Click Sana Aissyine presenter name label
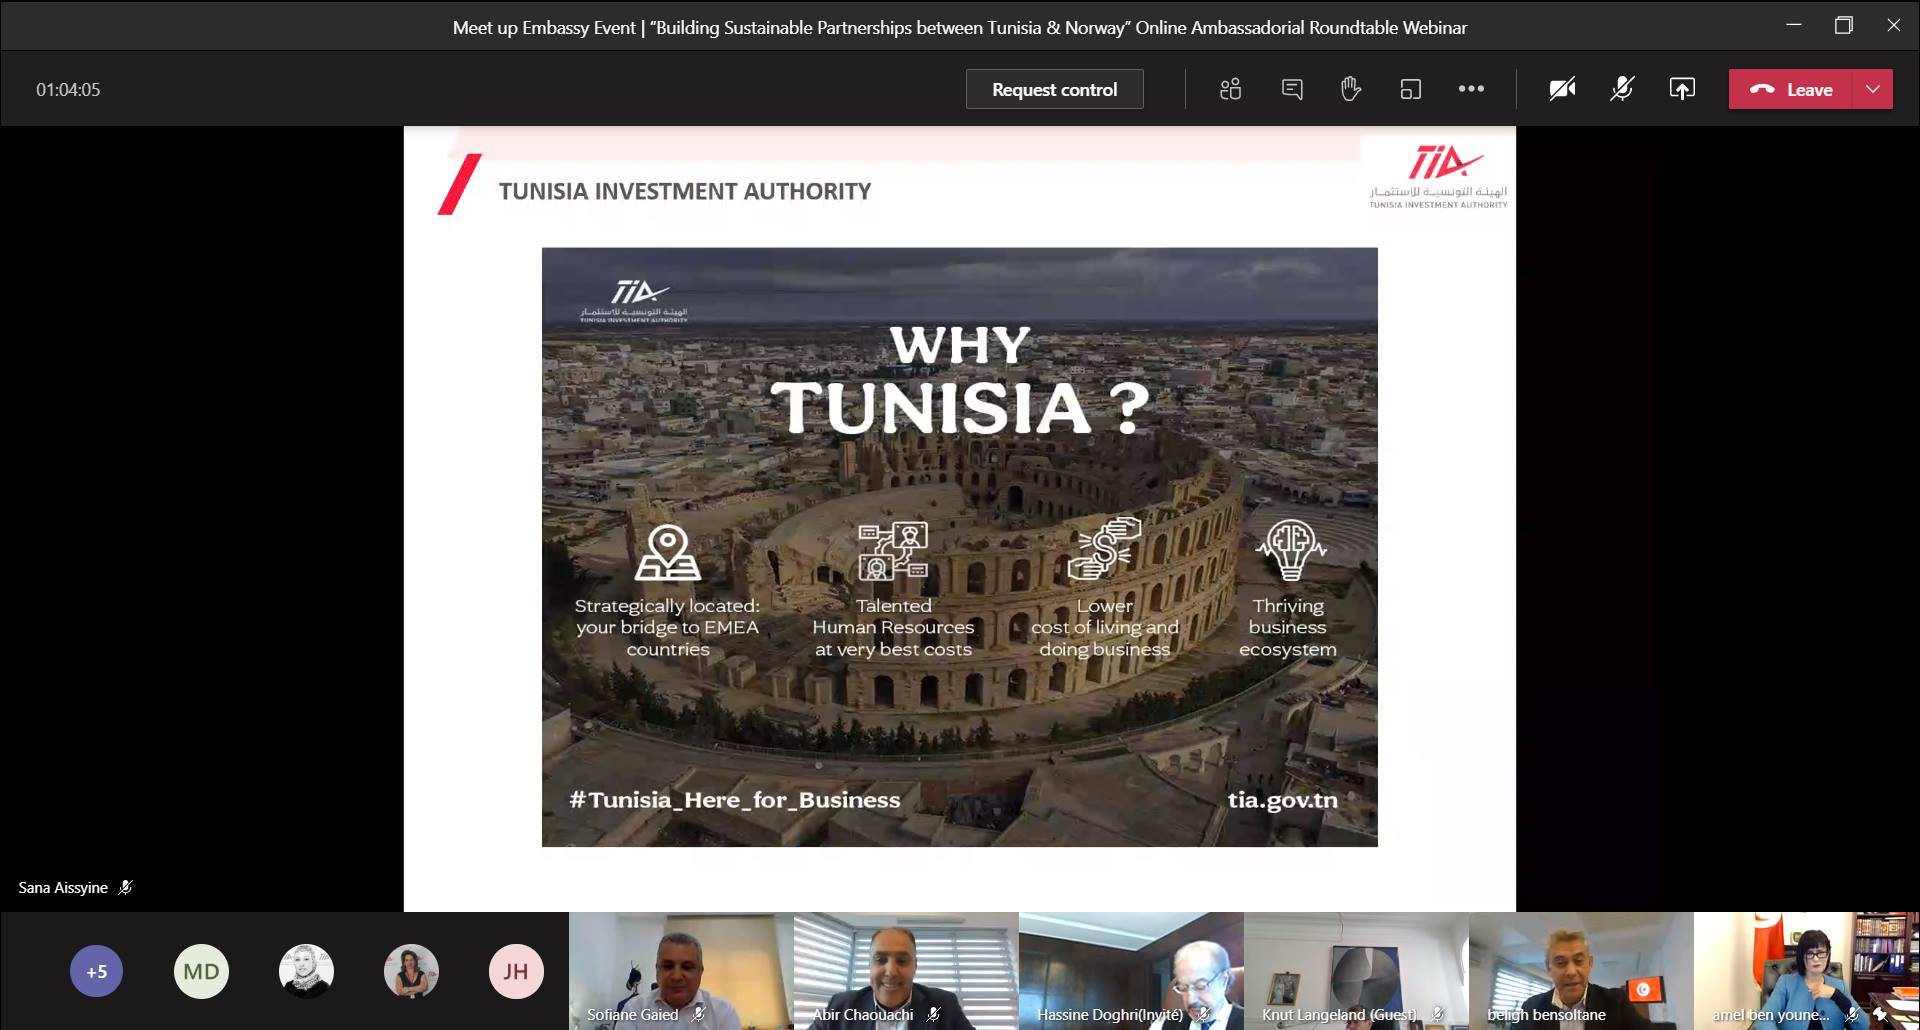Viewport: 1920px width, 1030px height. pos(63,888)
